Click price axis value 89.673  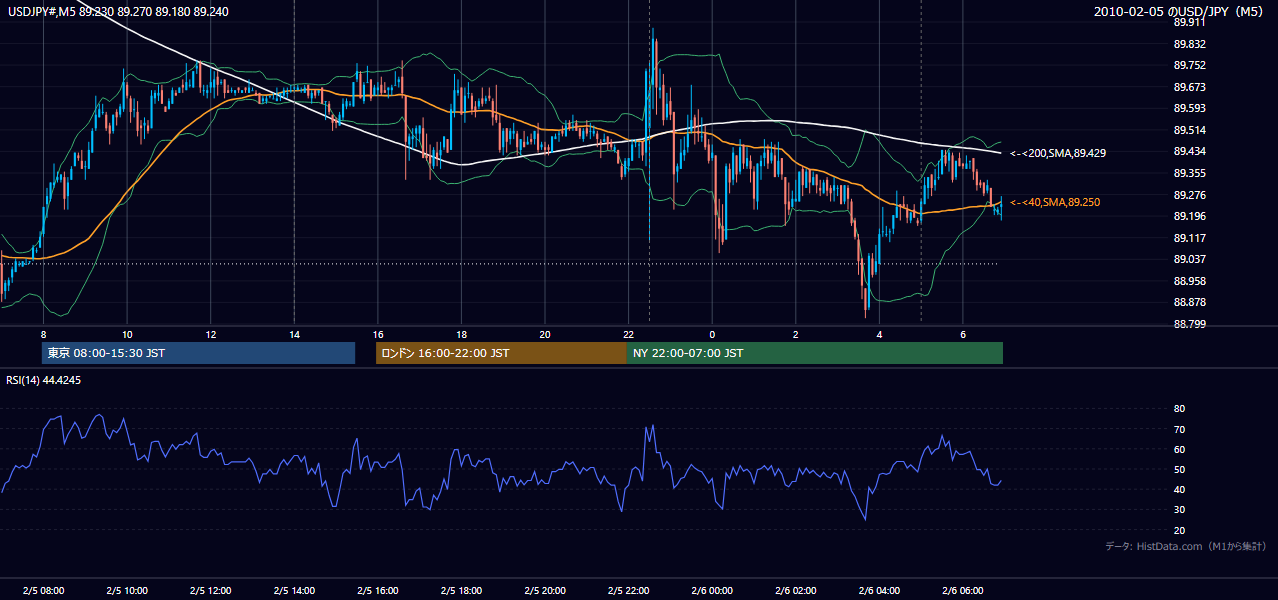pyautogui.click(x=1189, y=87)
